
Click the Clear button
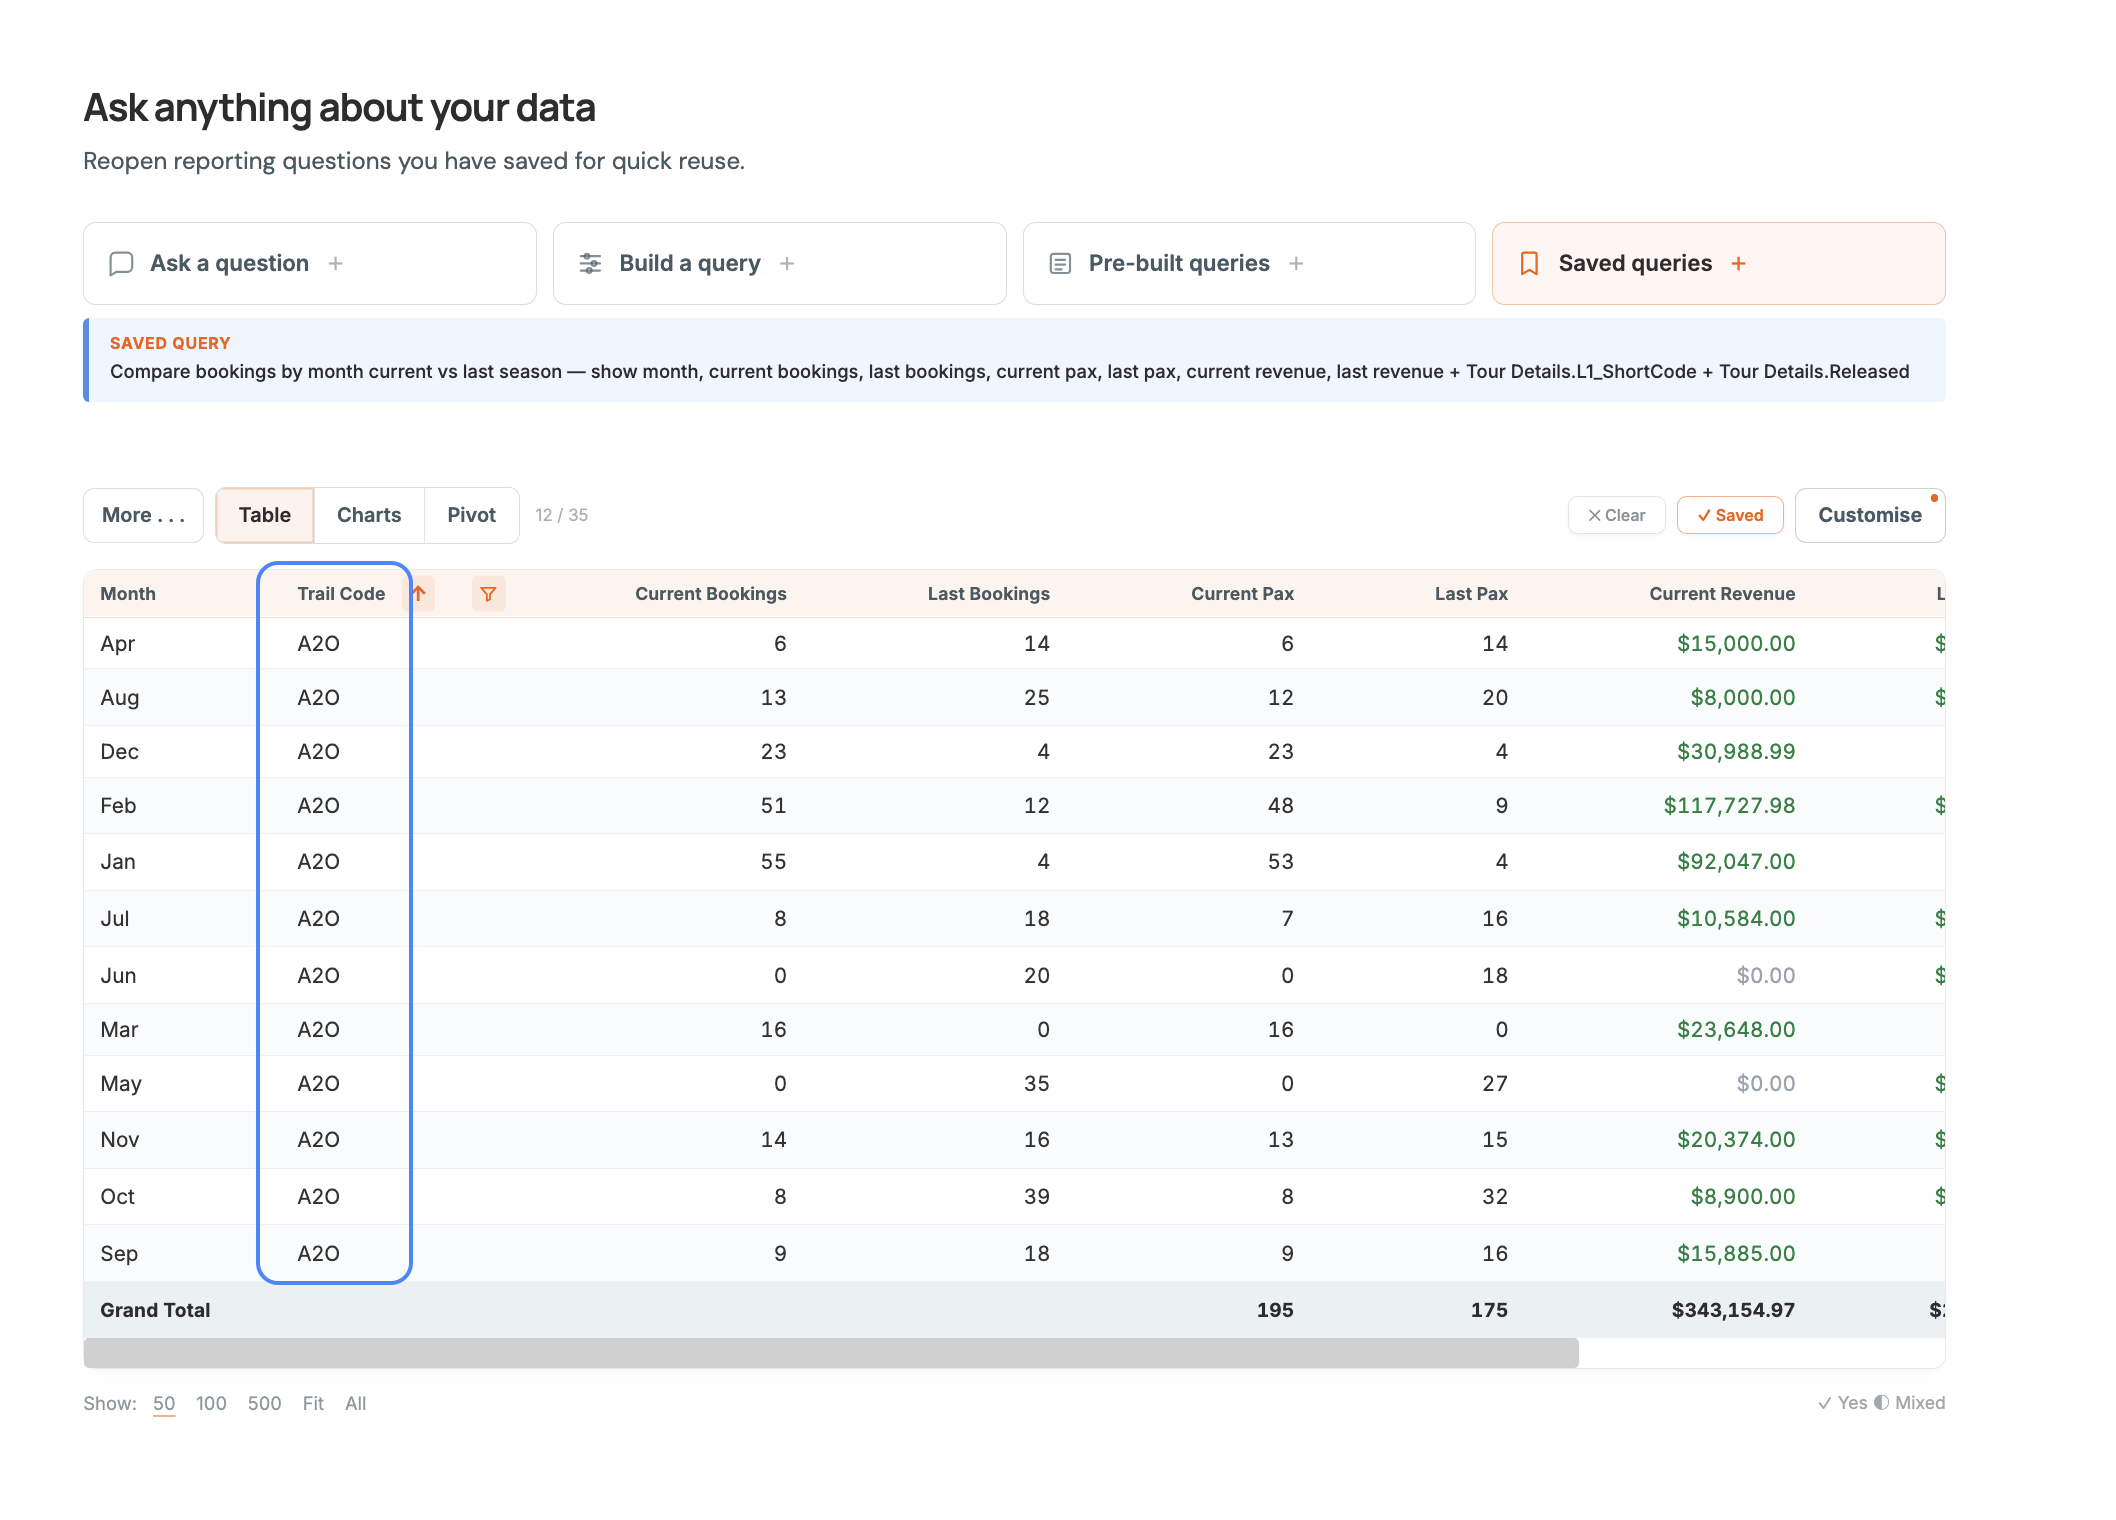(x=1617, y=515)
